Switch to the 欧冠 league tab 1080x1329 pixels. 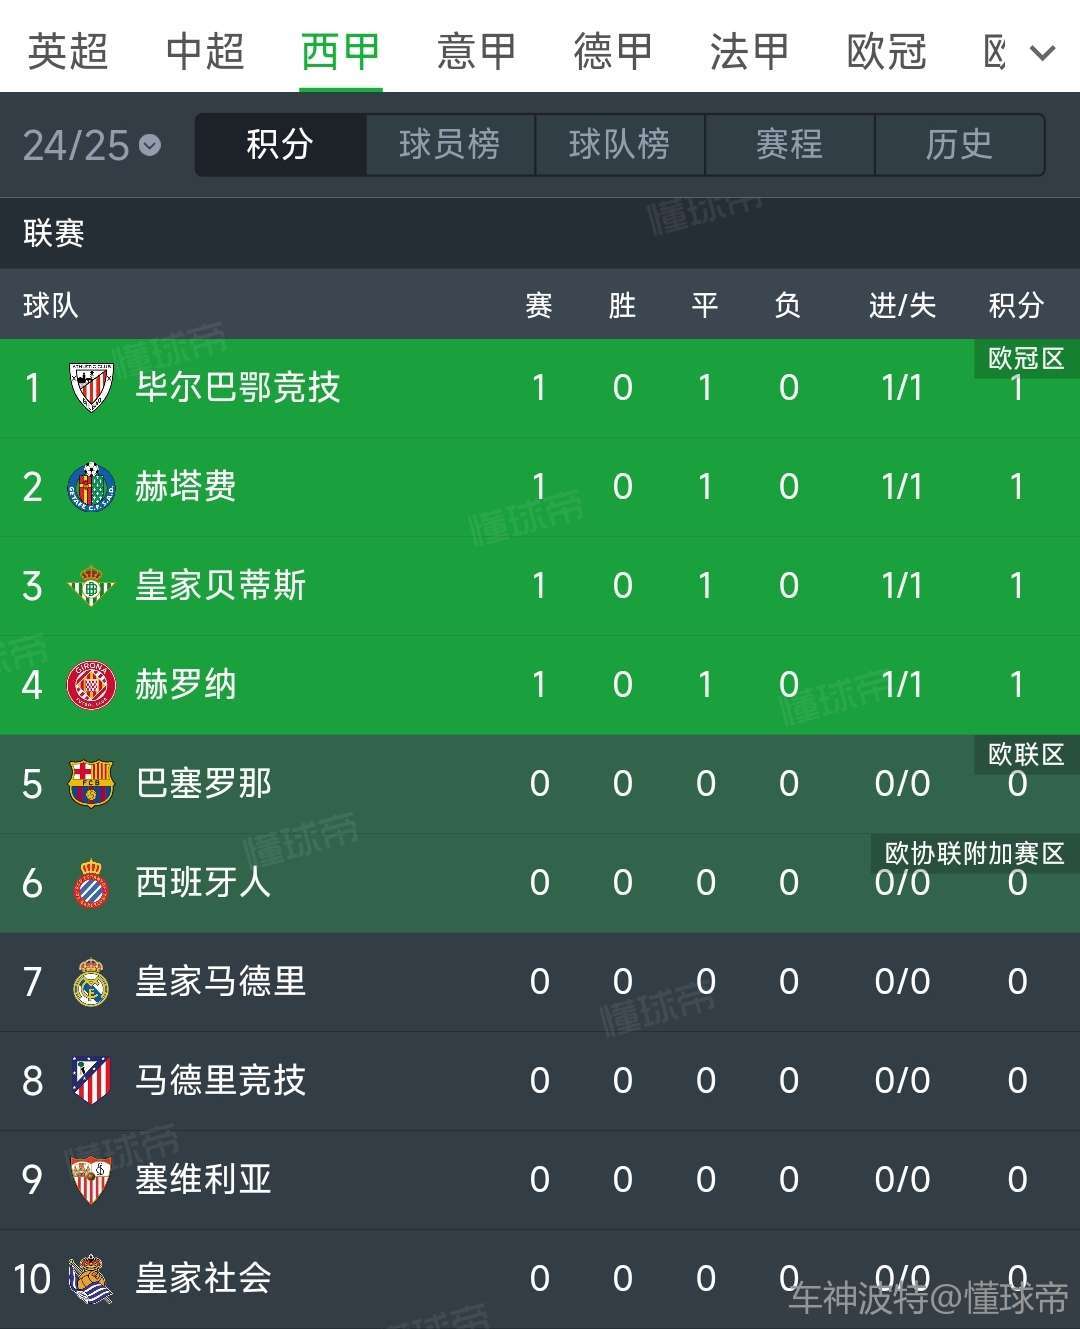[886, 52]
